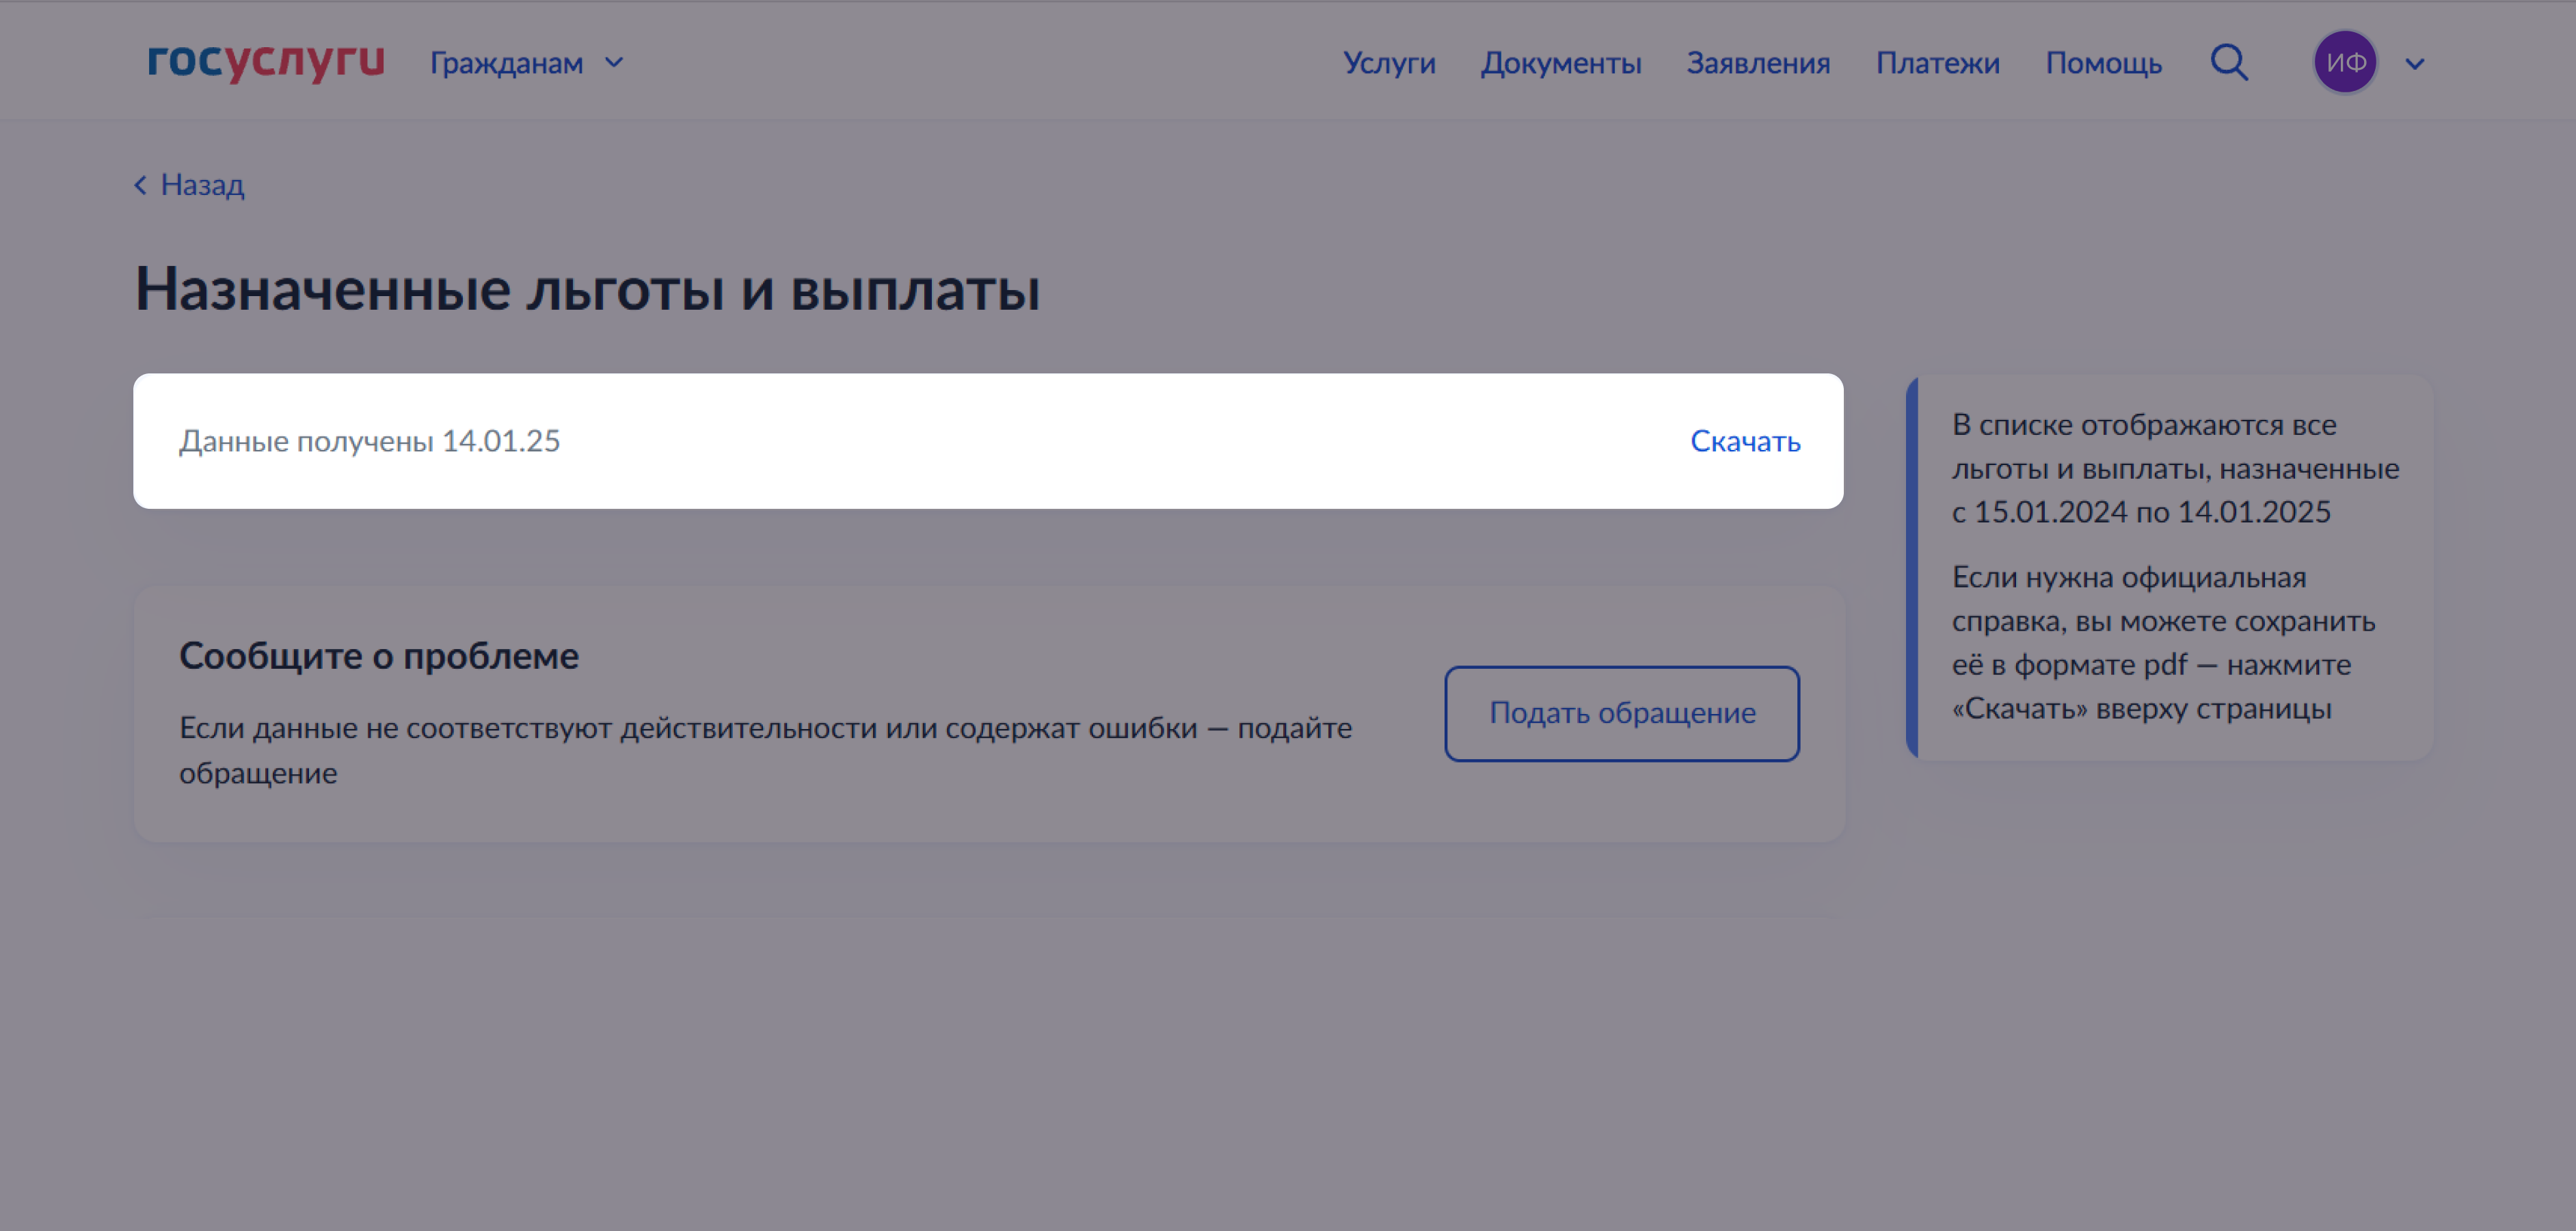Expand the Гражданам dropdown

527,63
